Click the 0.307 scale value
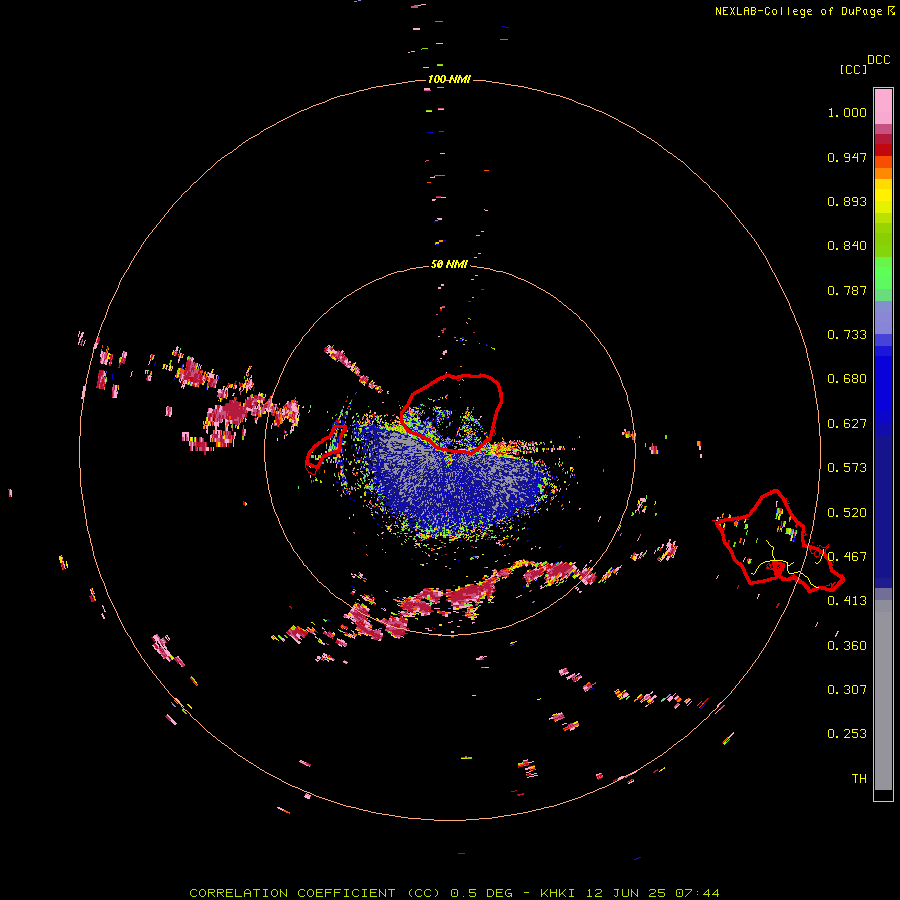900x900 pixels. pyautogui.click(x=847, y=690)
